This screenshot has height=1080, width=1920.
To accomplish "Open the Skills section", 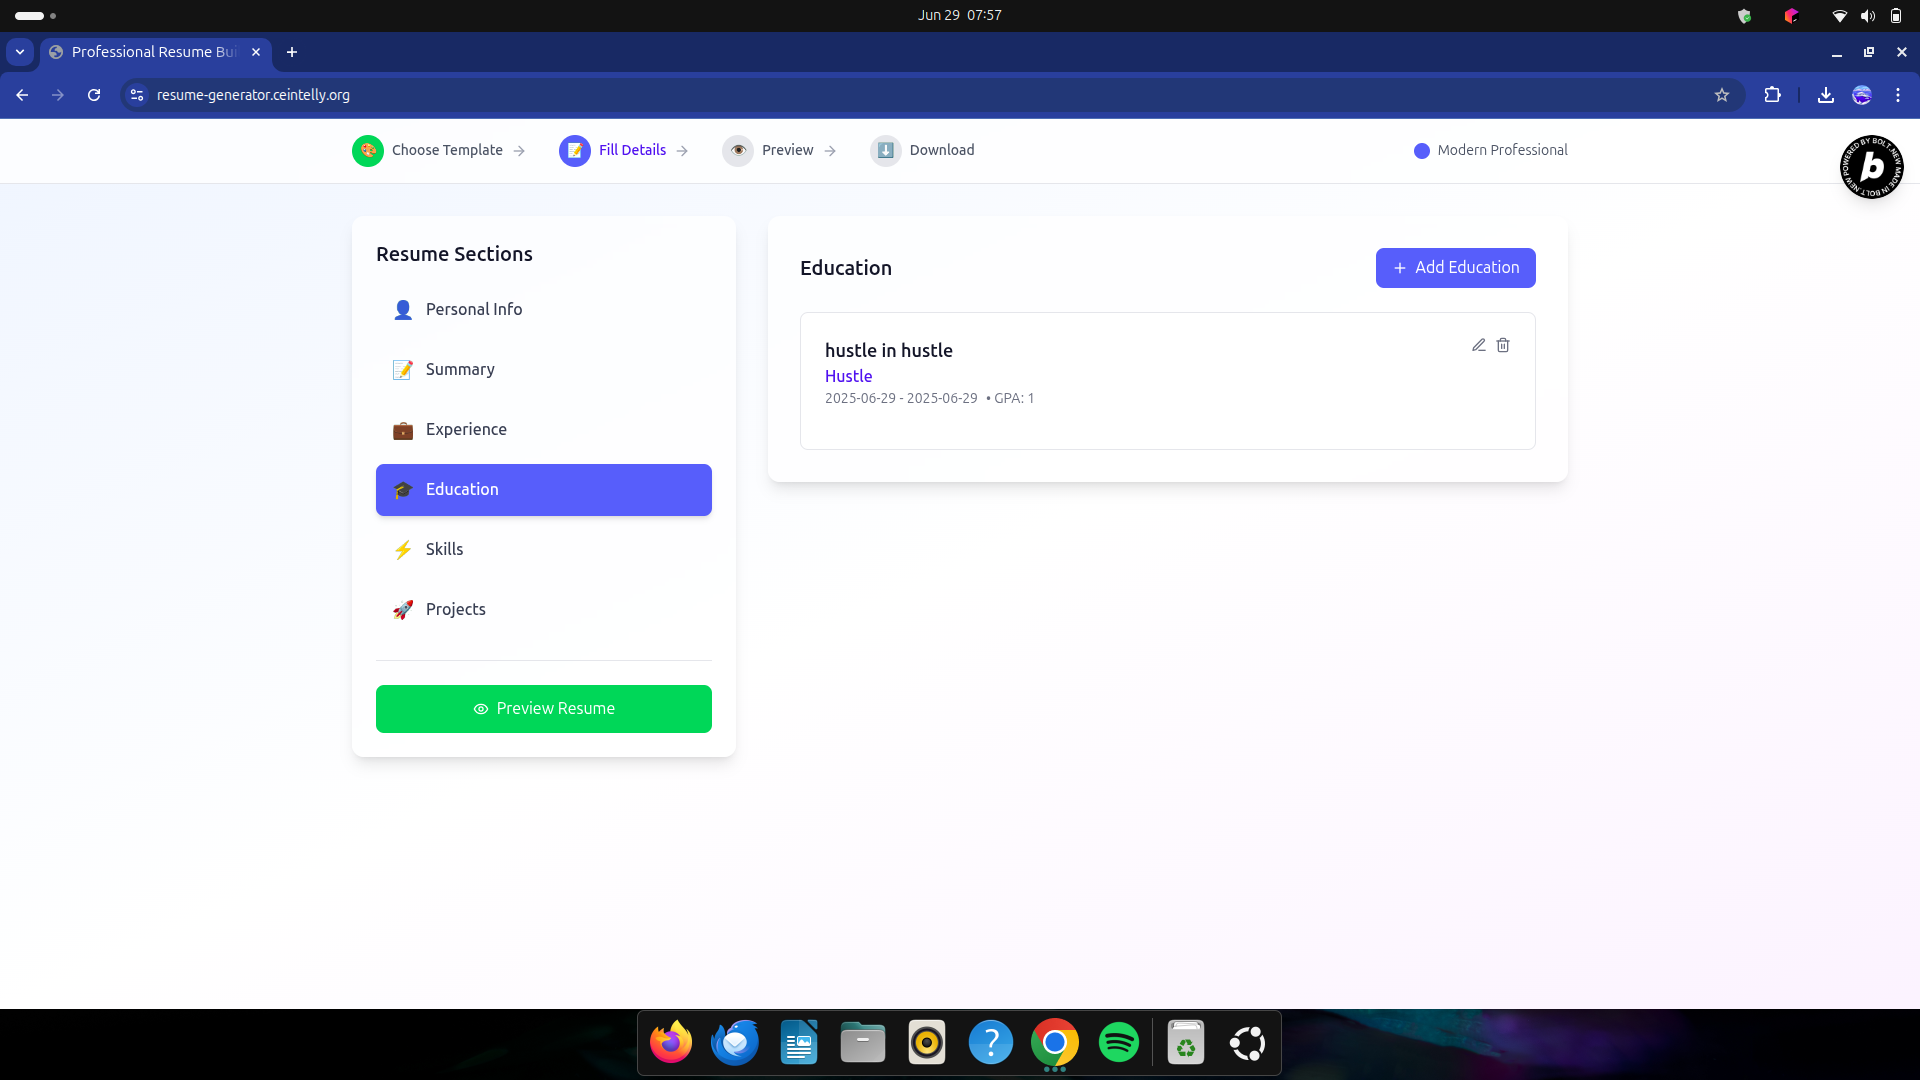I will click(444, 550).
